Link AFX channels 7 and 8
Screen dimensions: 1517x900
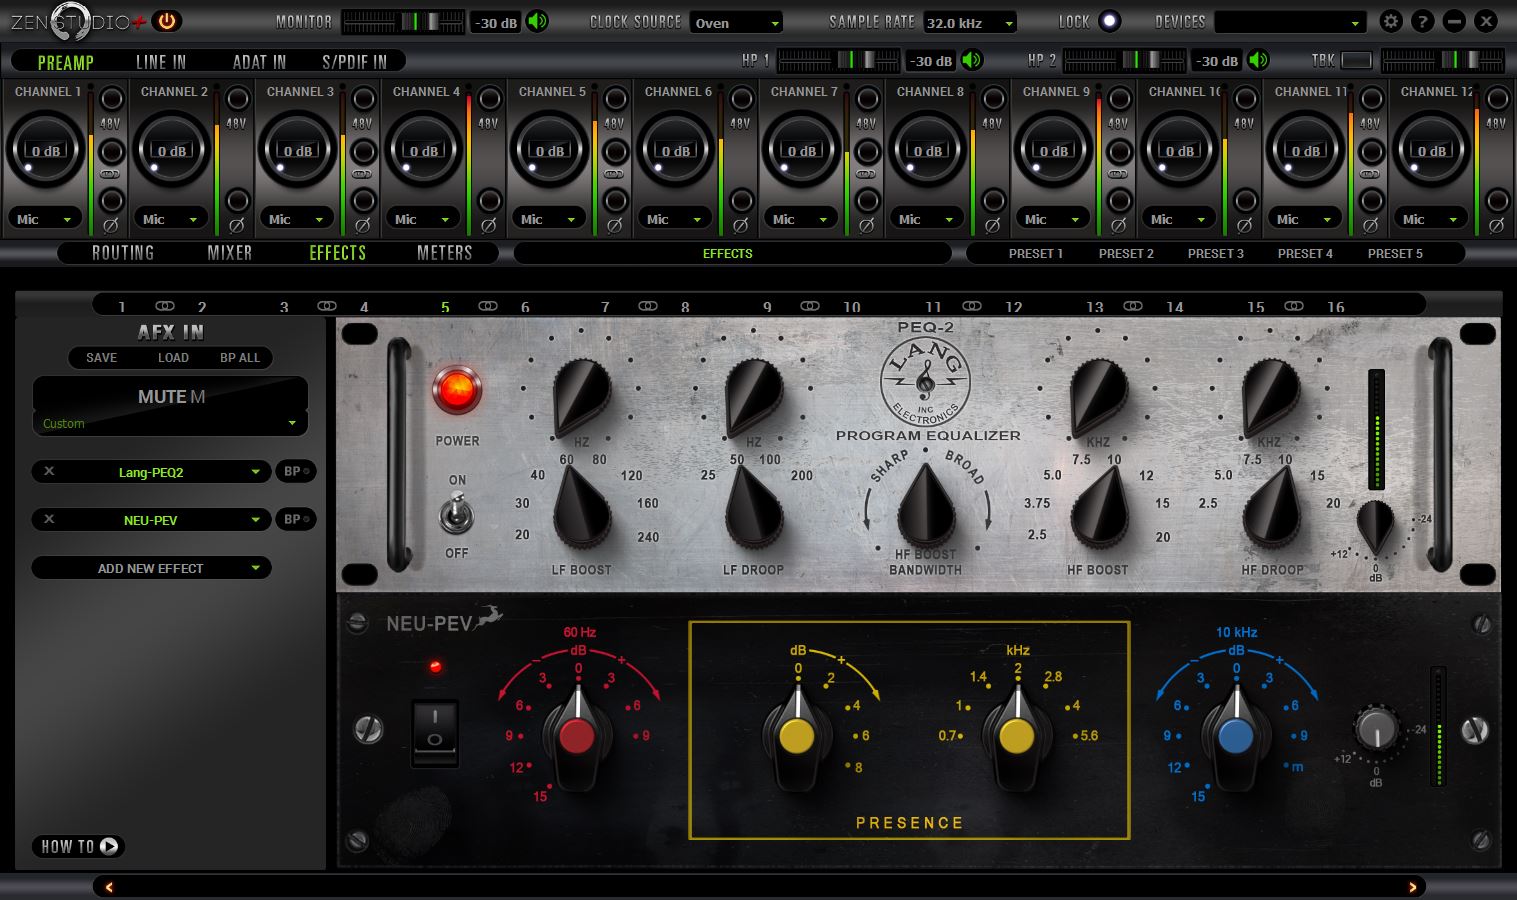coord(648,306)
